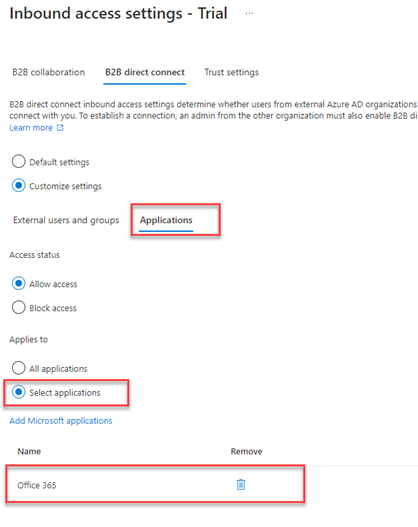This screenshot has width=418, height=527.
Task: Click the Remove column header
Action: pos(246,451)
